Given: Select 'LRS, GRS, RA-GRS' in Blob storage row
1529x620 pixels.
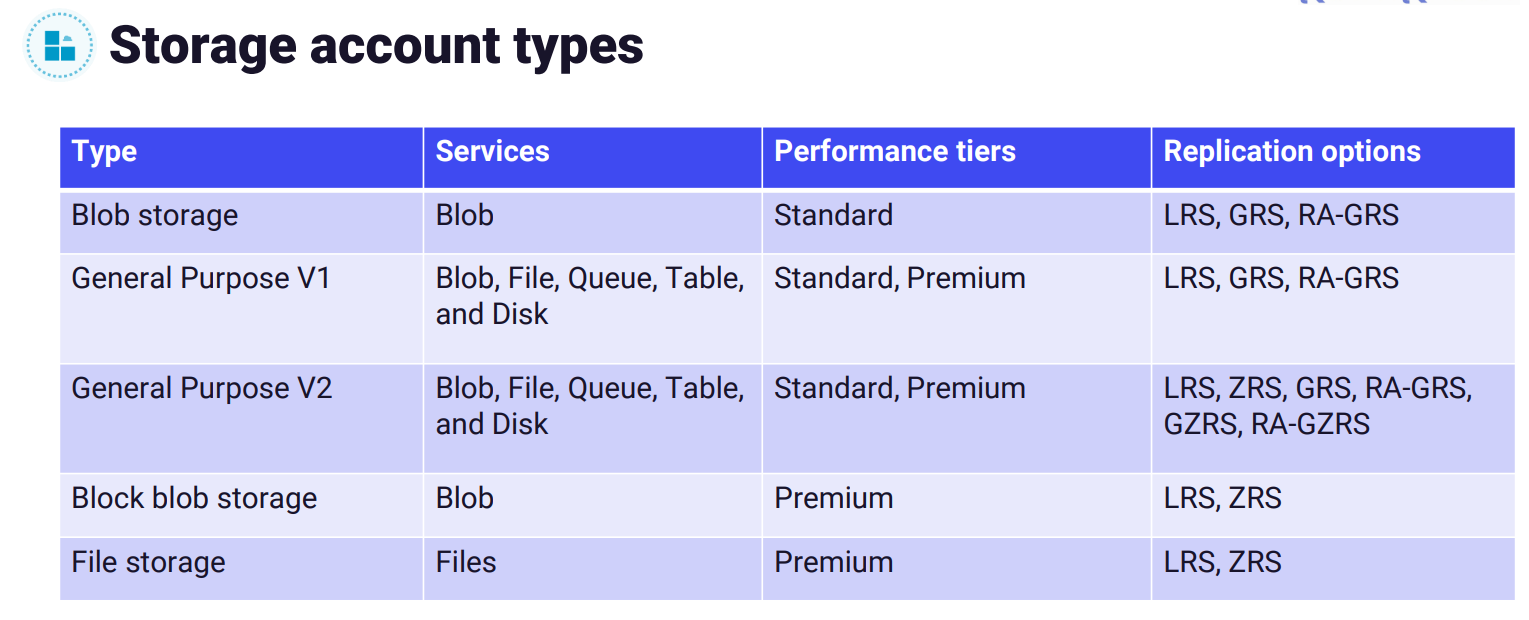Looking at the screenshot, I should [1281, 216].
